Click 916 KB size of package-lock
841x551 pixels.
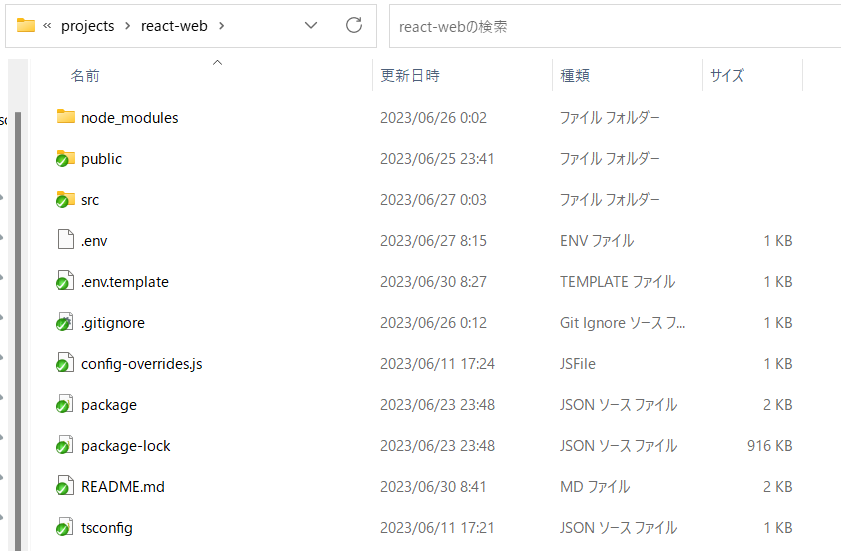point(770,446)
